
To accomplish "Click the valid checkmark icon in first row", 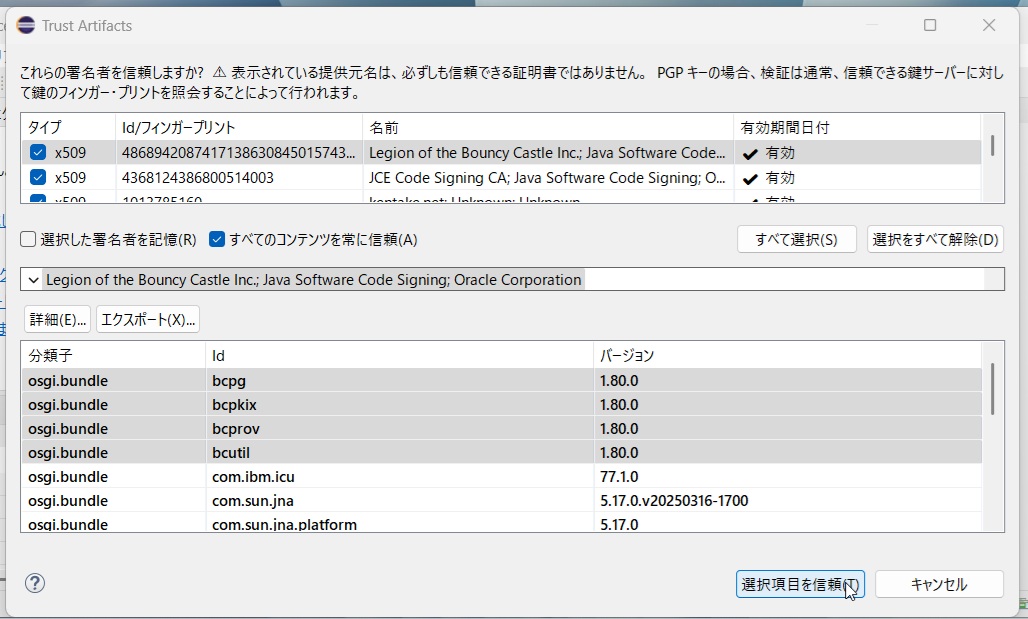I will click(x=750, y=154).
